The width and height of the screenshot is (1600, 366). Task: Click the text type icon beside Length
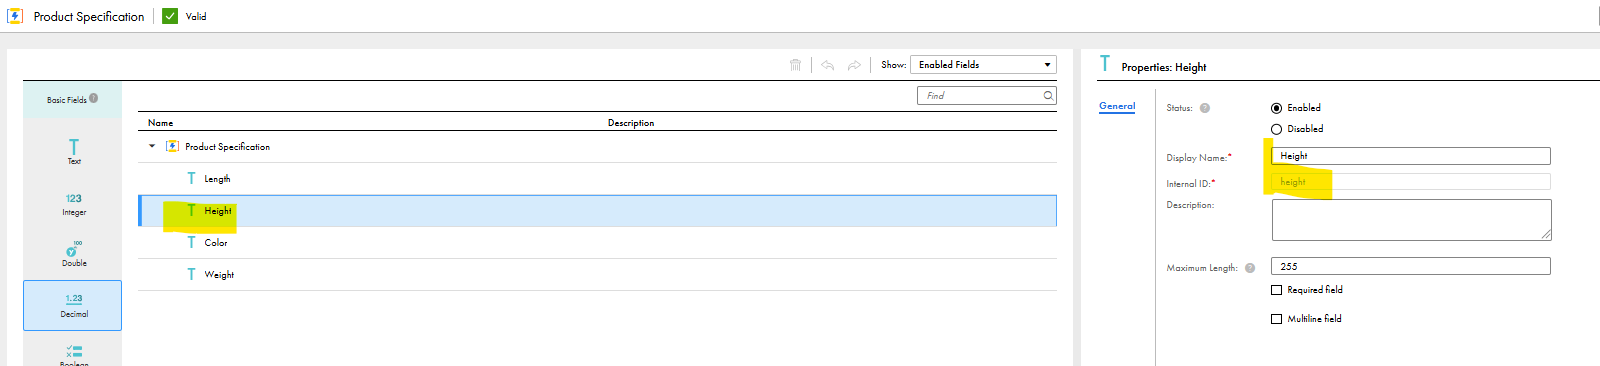click(x=191, y=178)
